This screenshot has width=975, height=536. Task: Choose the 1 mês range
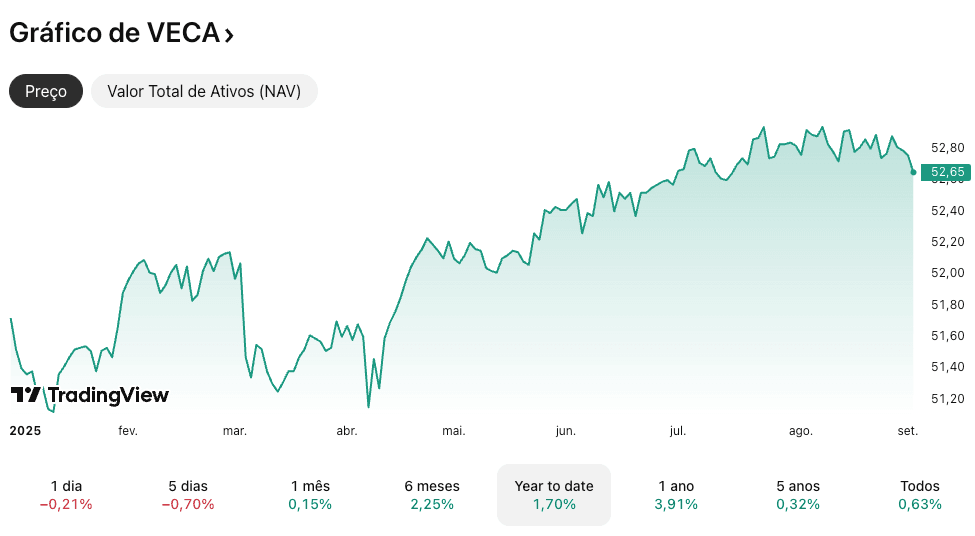[x=310, y=495]
